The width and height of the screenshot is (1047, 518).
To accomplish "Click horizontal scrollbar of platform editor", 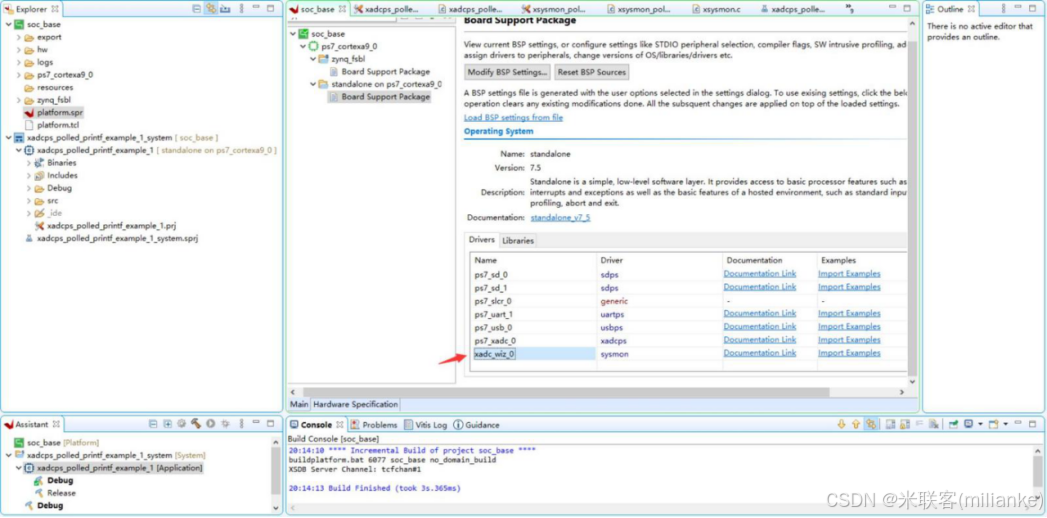I will tap(566, 393).
